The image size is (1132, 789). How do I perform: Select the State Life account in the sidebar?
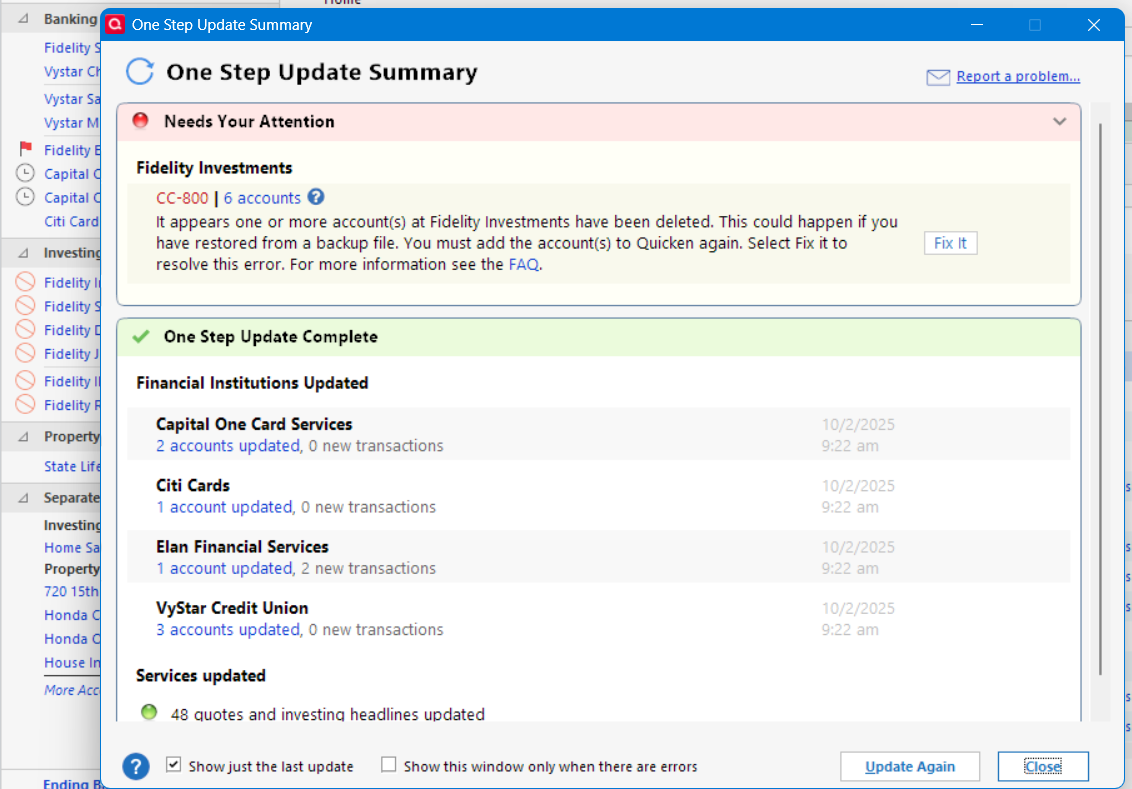click(x=71, y=466)
